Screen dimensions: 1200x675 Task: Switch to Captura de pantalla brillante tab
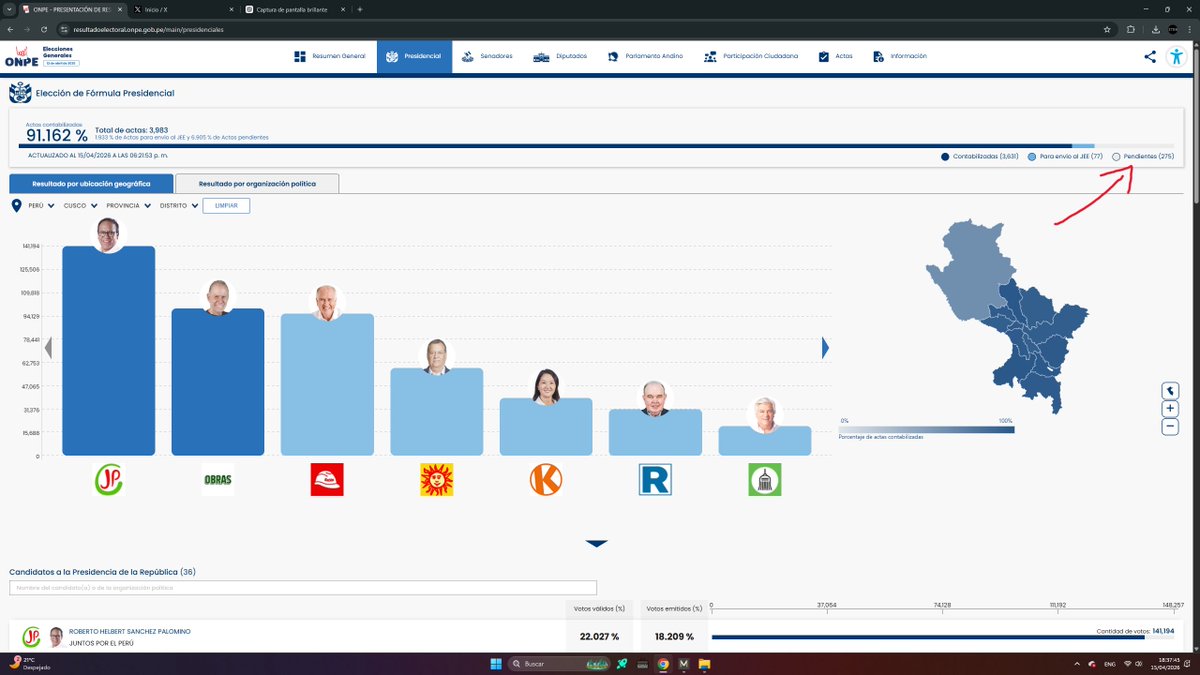point(290,9)
